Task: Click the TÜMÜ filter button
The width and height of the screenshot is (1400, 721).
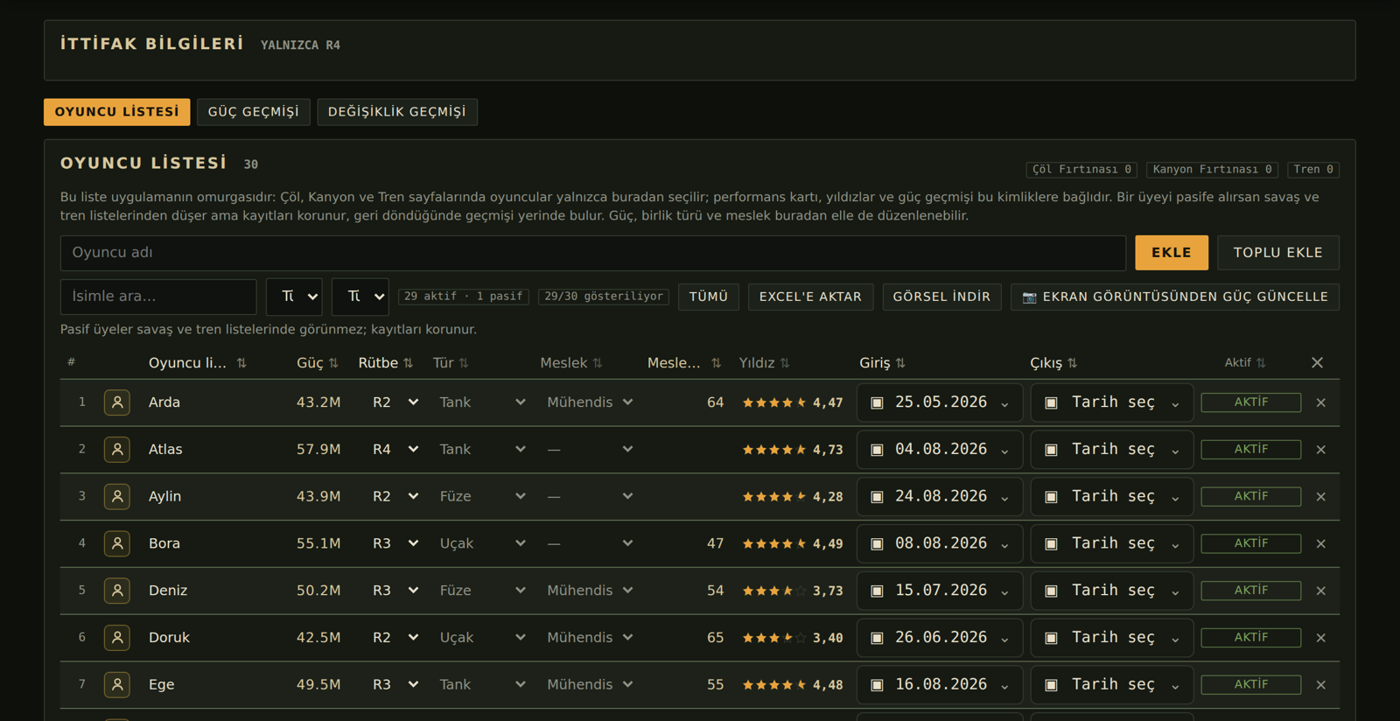Action: (x=708, y=296)
